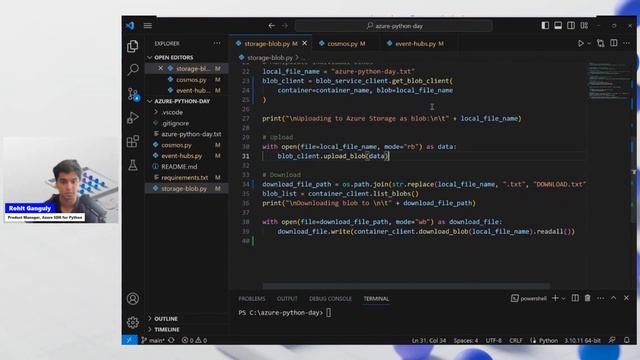
Task: Open the Explorer view in activity bar
Action: click(133, 46)
